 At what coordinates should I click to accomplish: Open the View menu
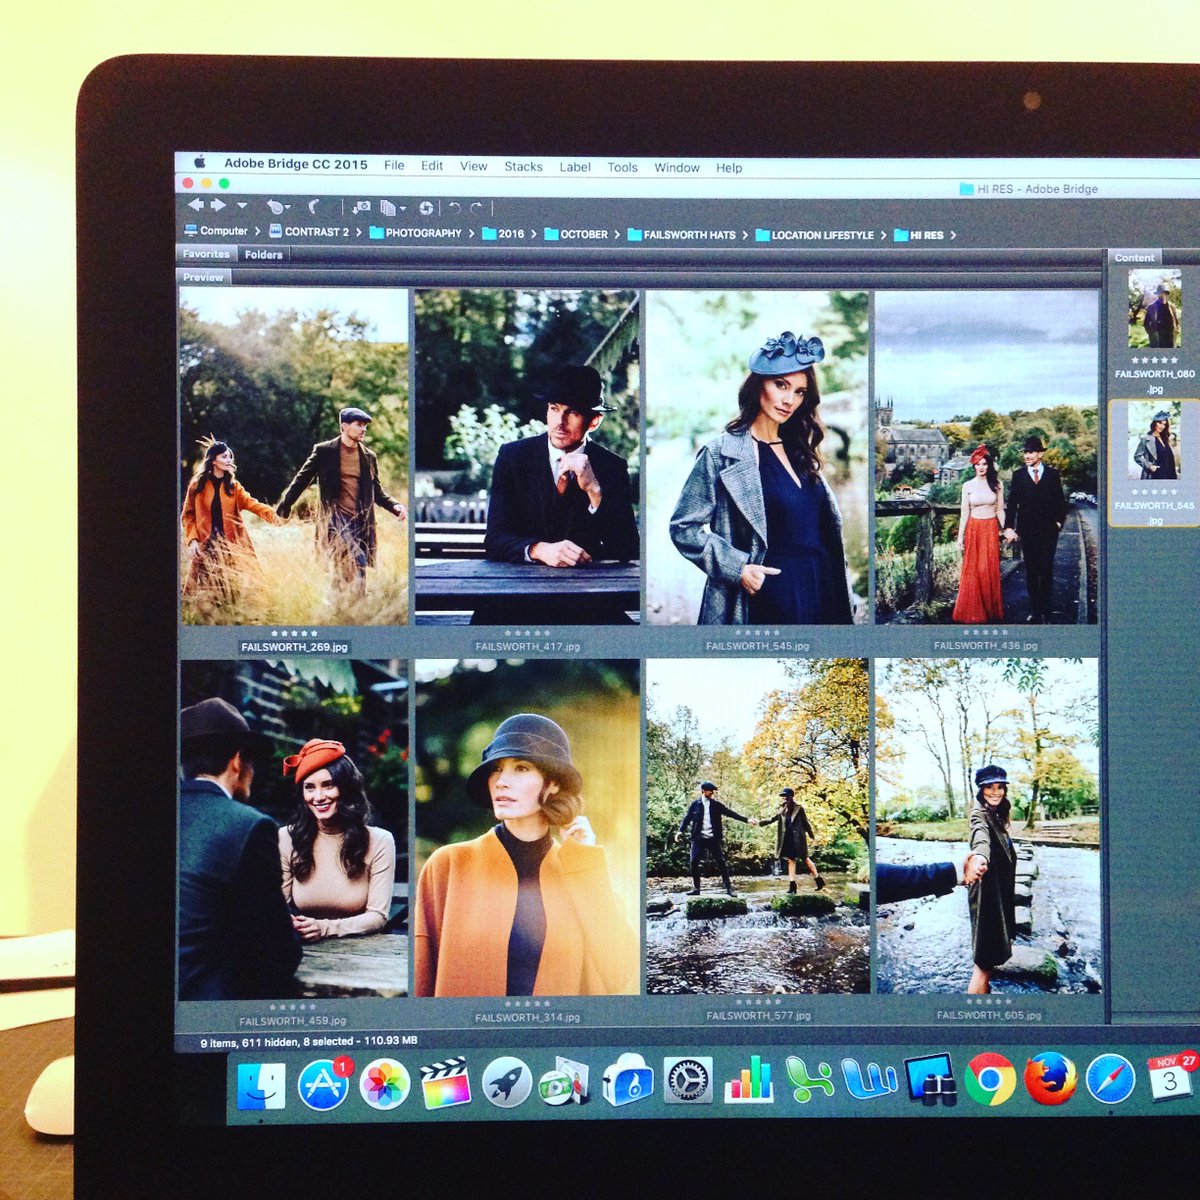(x=474, y=166)
